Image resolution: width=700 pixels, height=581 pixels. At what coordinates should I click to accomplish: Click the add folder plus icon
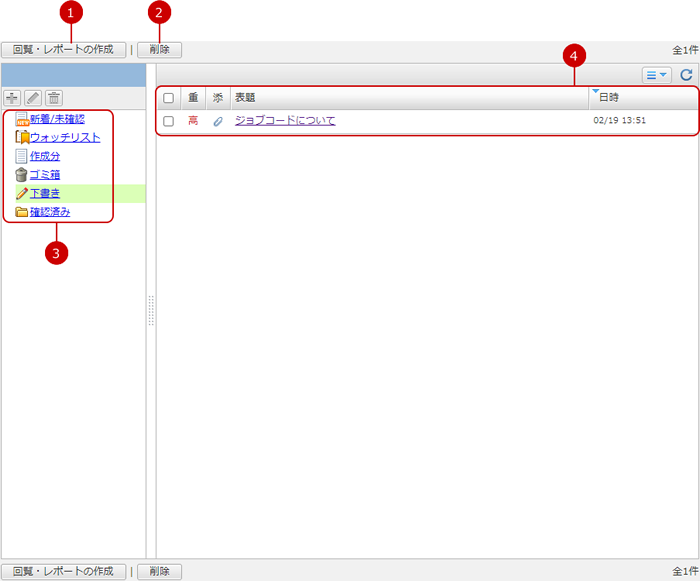pyautogui.click(x=13, y=97)
